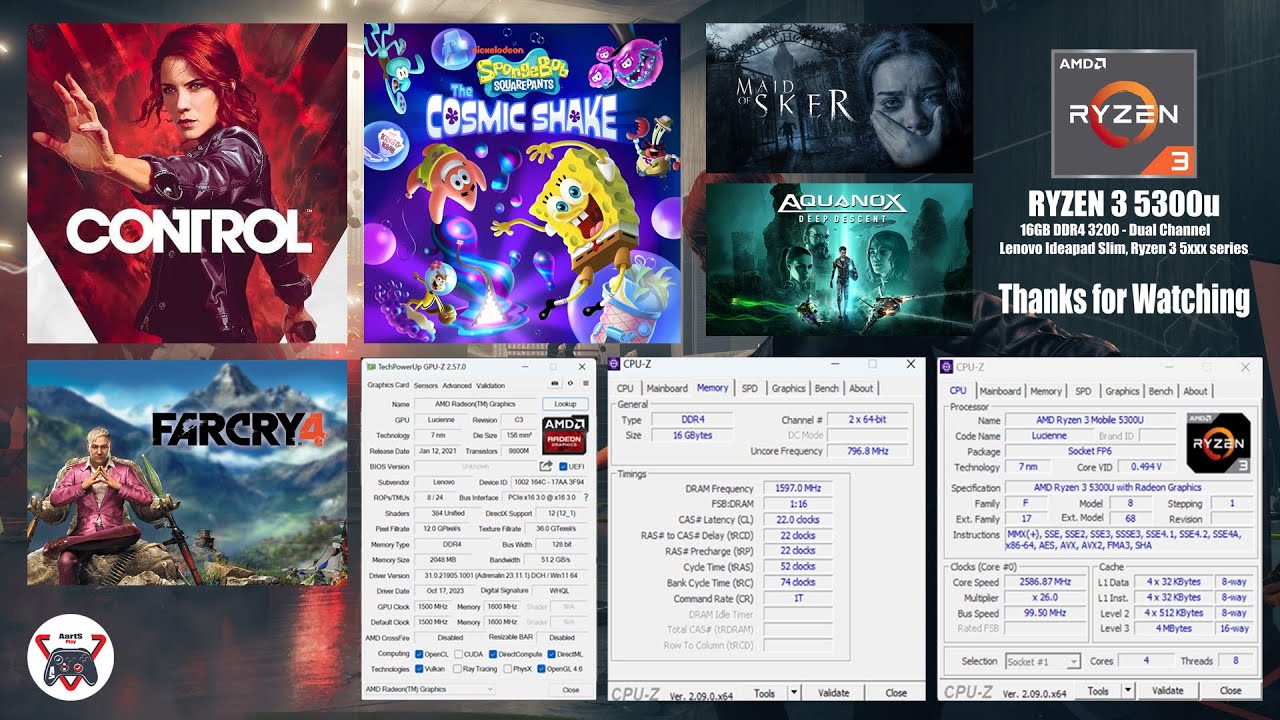Enable the CUDA checkbox
This screenshot has height=720, width=1280.
coord(457,654)
